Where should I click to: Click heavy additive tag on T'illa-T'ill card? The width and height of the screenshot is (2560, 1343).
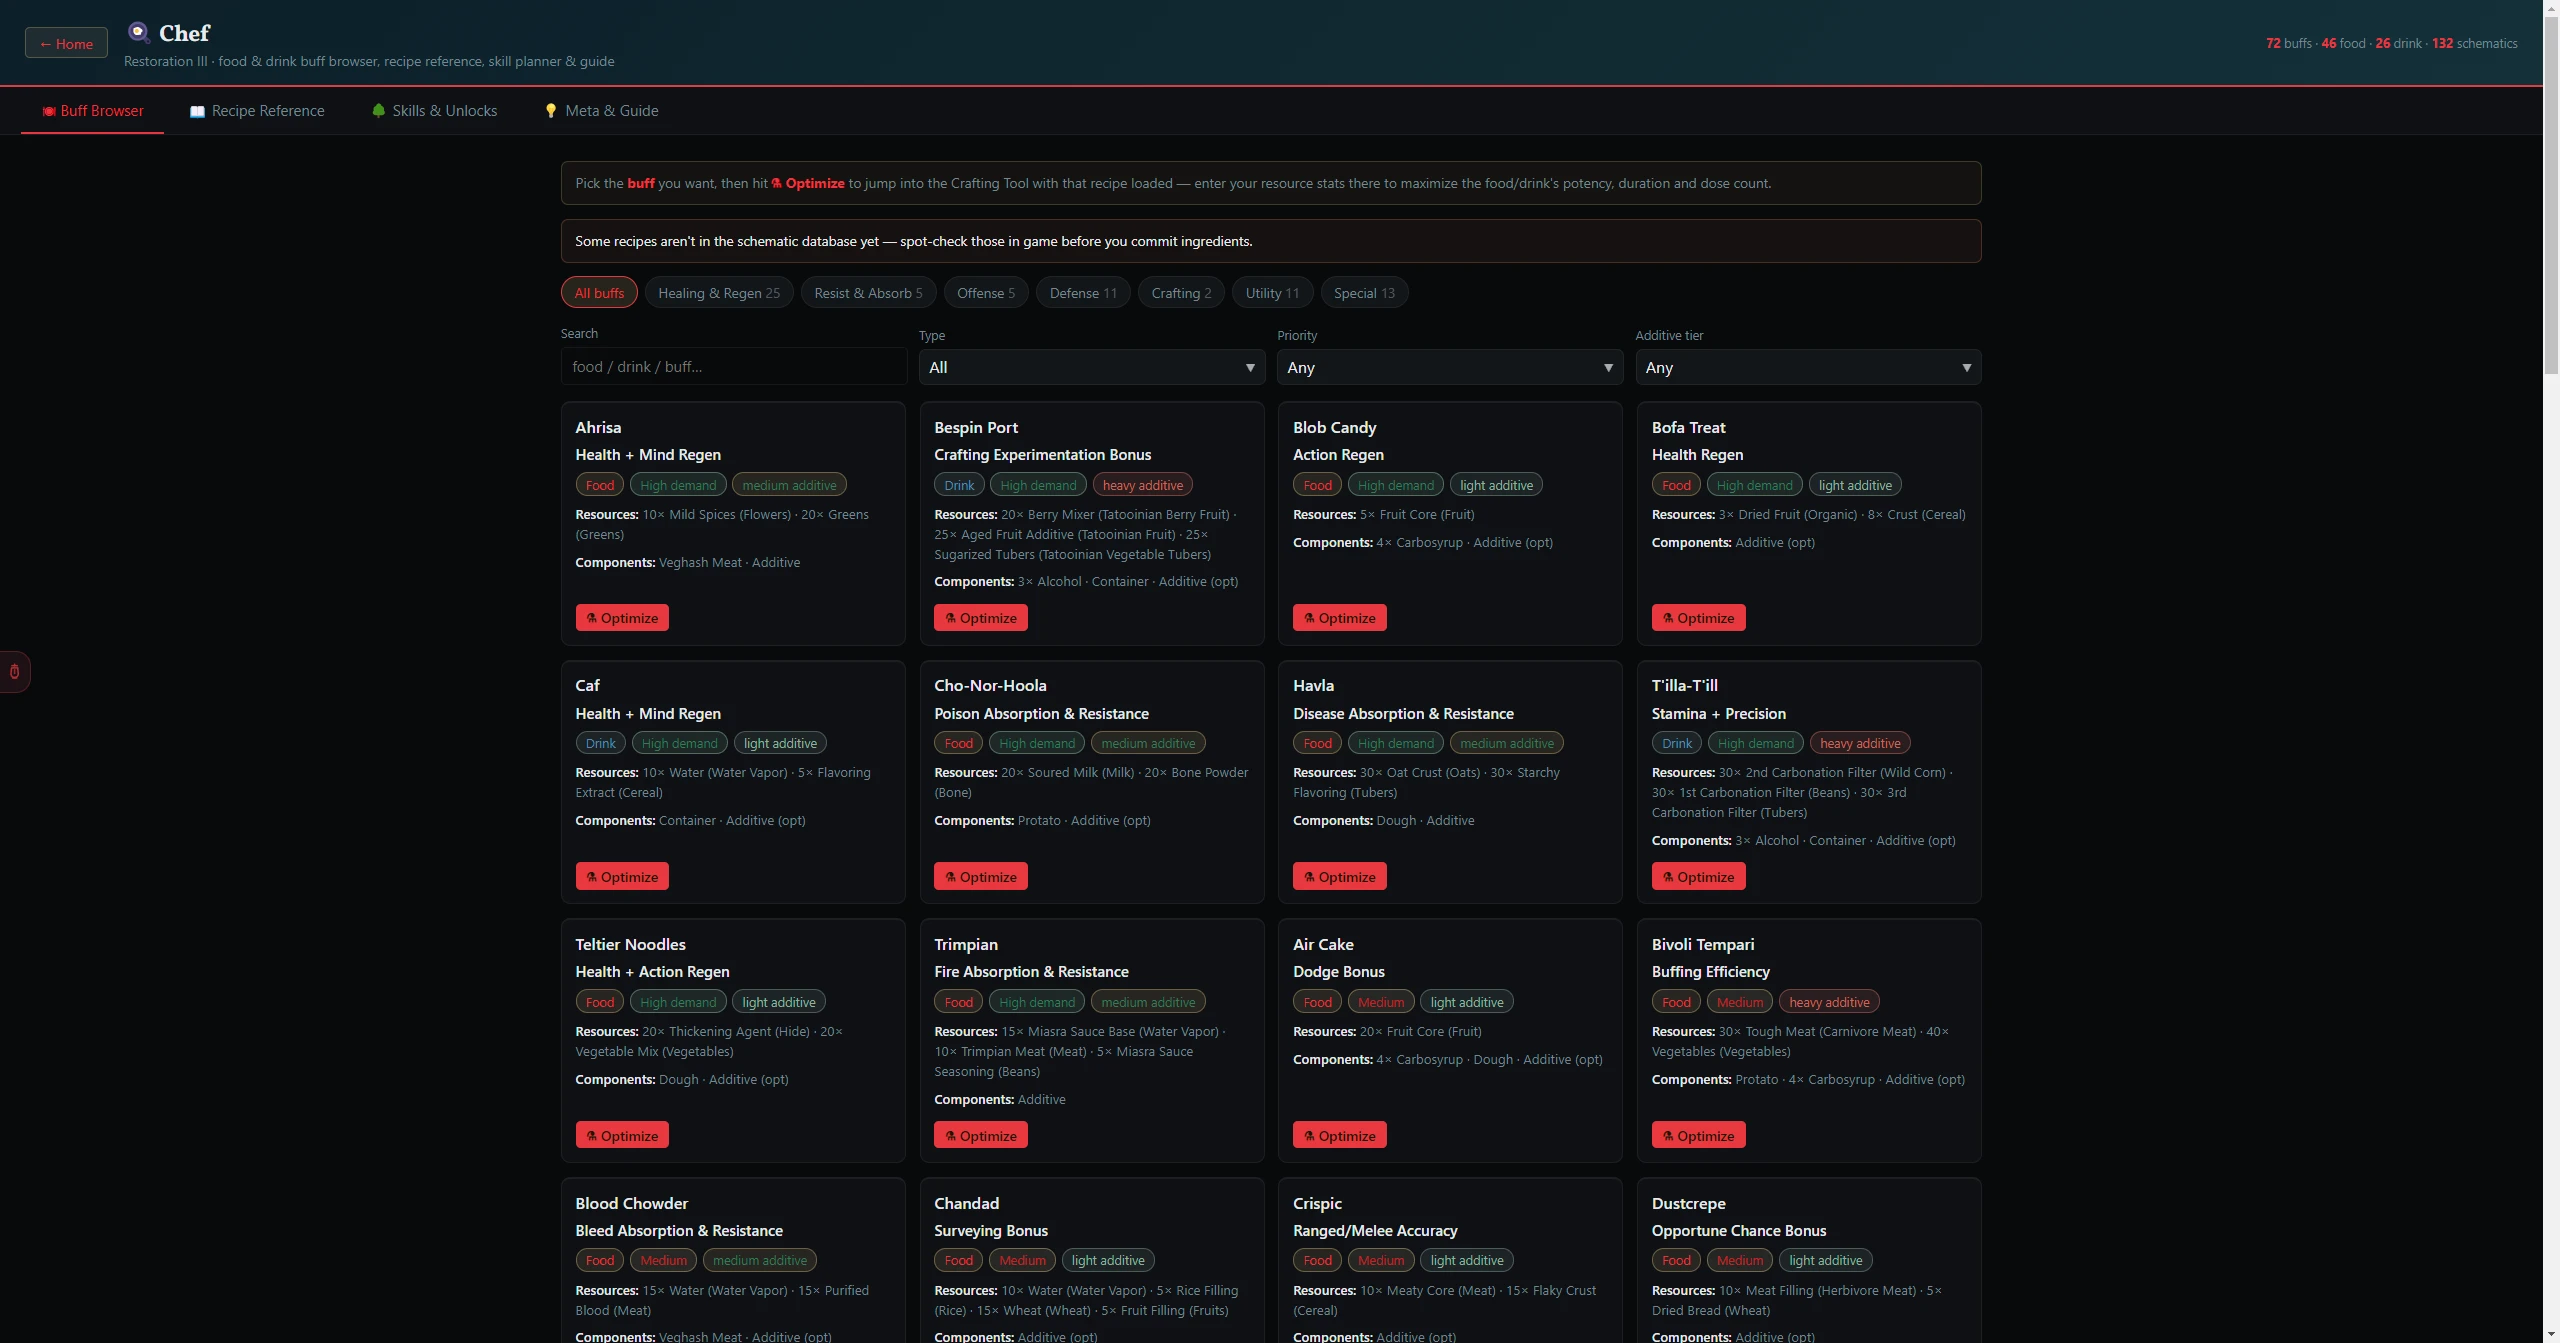(x=1860, y=744)
